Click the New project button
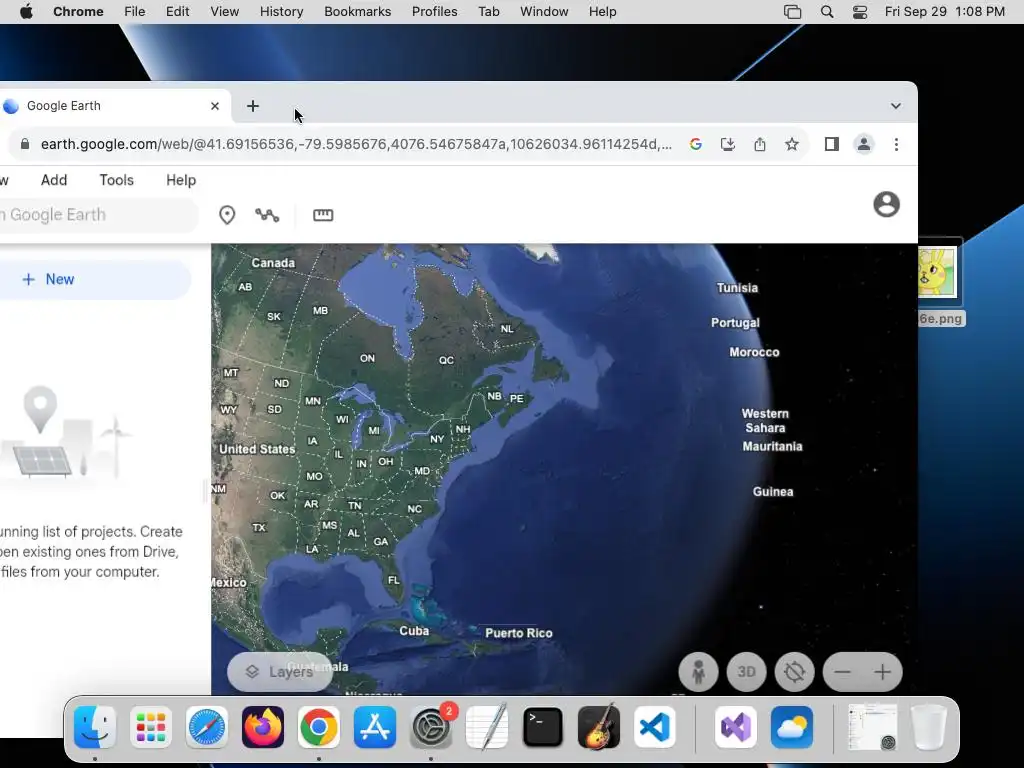 pos(95,280)
